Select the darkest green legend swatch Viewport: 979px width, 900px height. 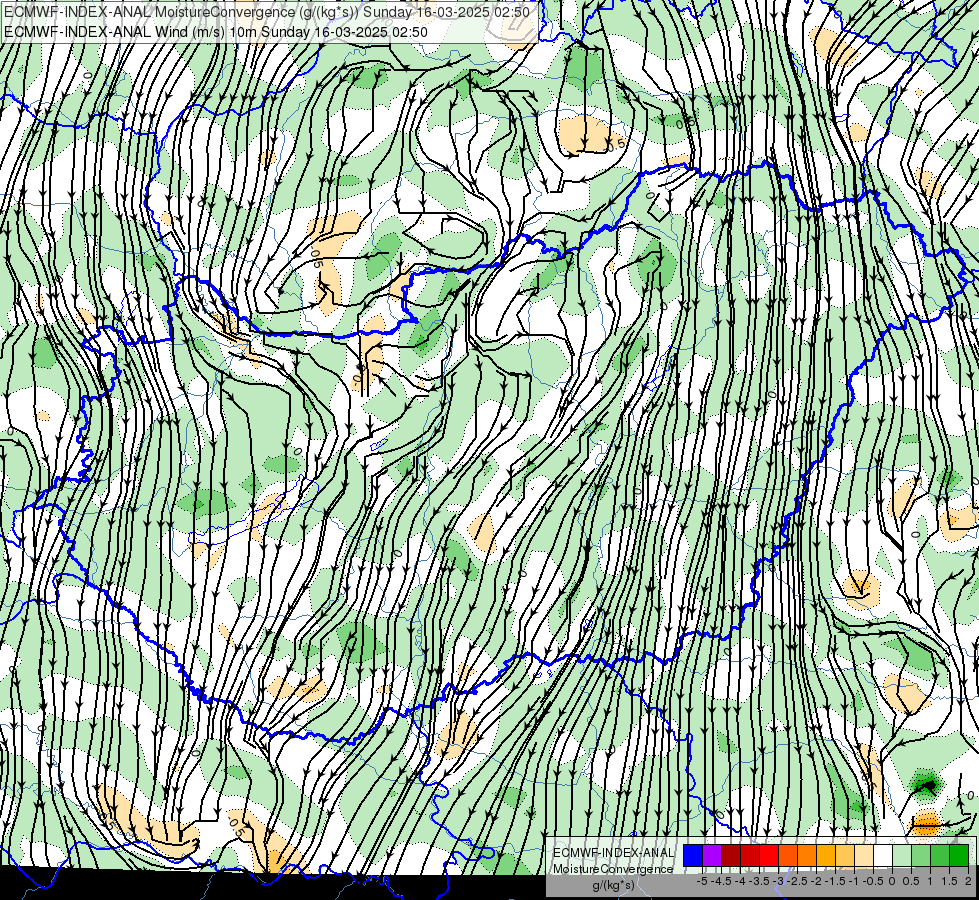point(959,856)
